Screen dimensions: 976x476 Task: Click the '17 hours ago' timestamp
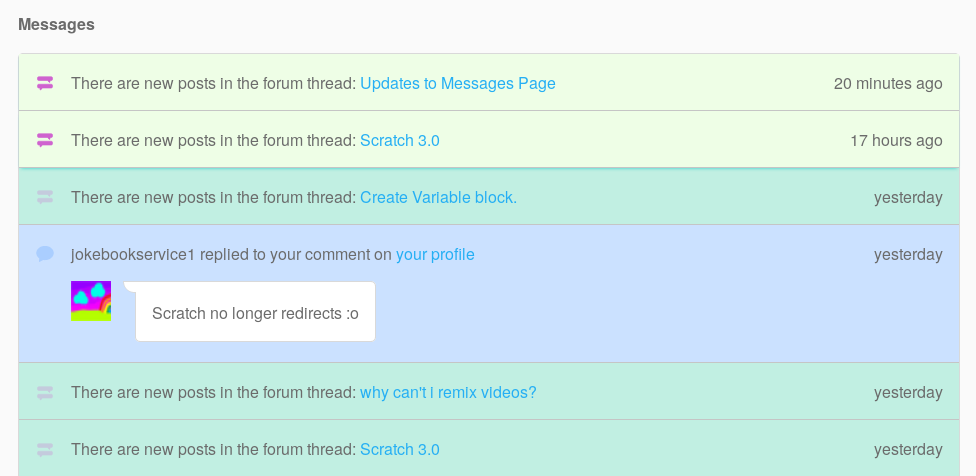pyautogui.click(x=896, y=140)
